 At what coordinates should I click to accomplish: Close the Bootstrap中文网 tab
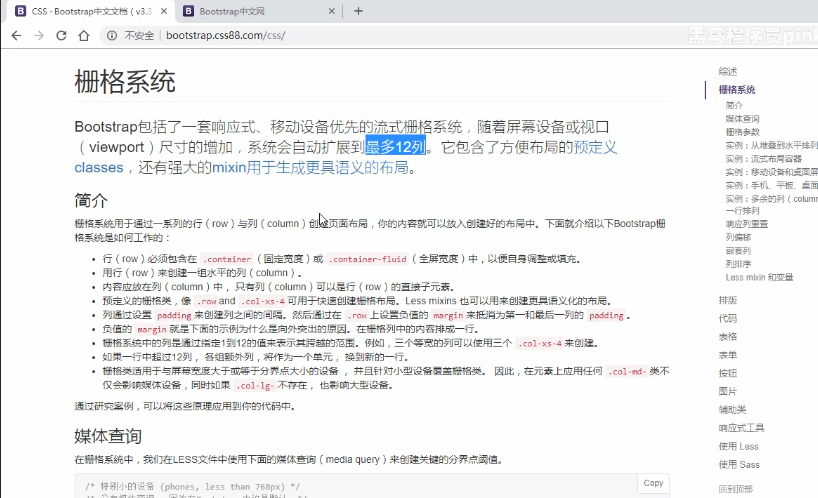(331, 11)
